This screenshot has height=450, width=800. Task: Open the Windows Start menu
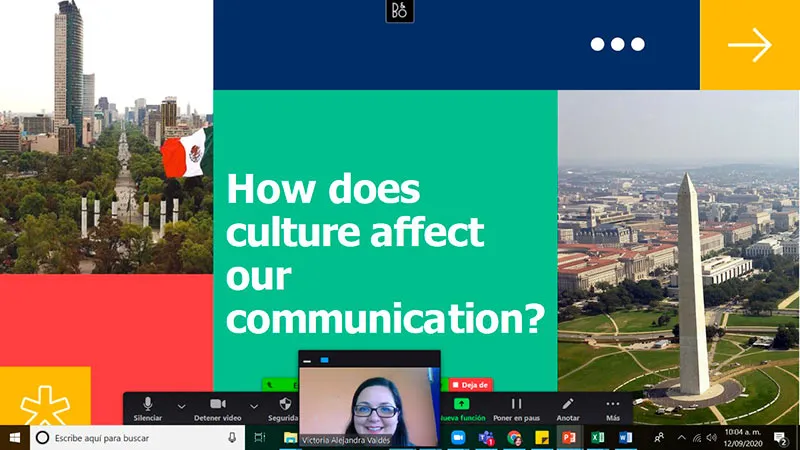14,438
